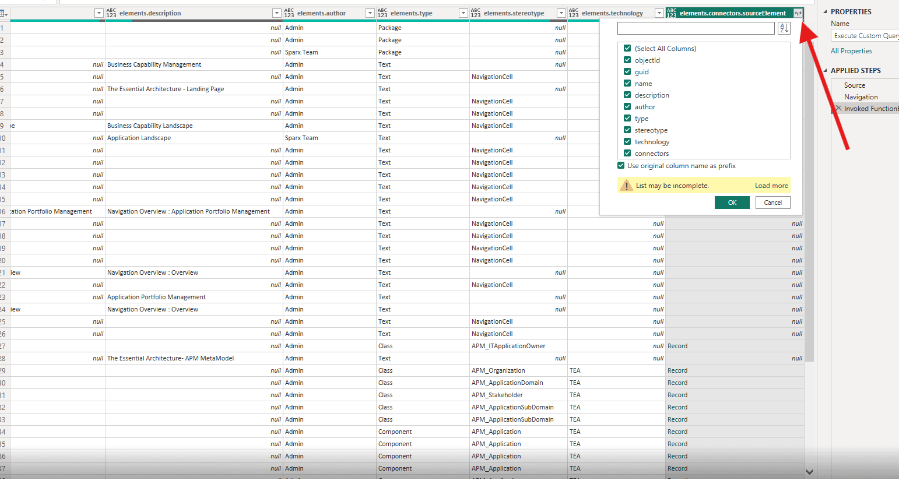Click the OK button

pyautogui.click(x=732, y=202)
